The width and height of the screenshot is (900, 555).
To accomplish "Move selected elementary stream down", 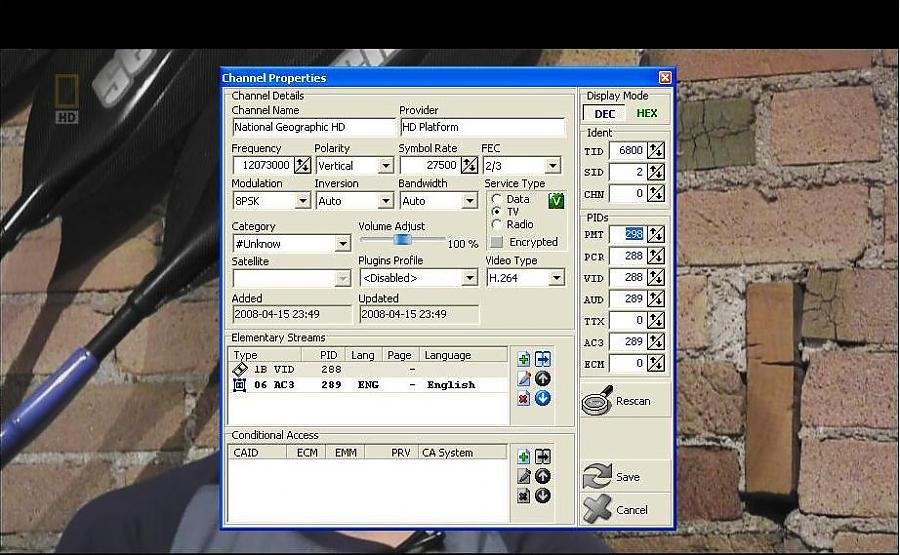I will pyautogui.click(x=542, y=398).
